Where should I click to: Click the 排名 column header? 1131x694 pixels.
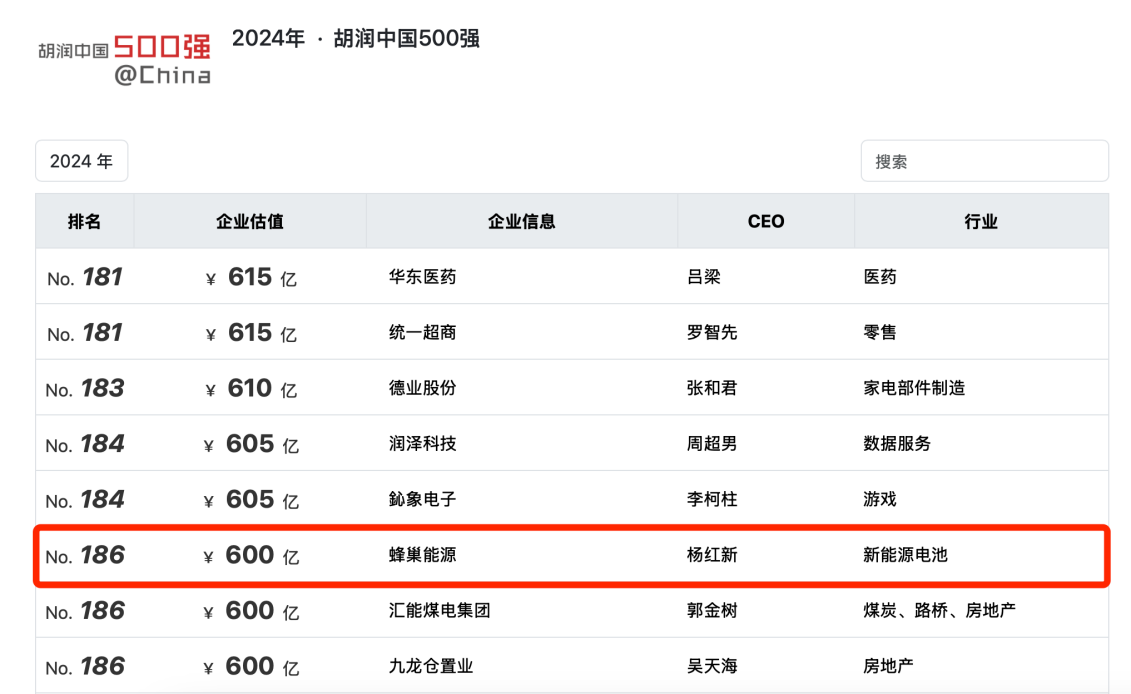coord(84,221)
